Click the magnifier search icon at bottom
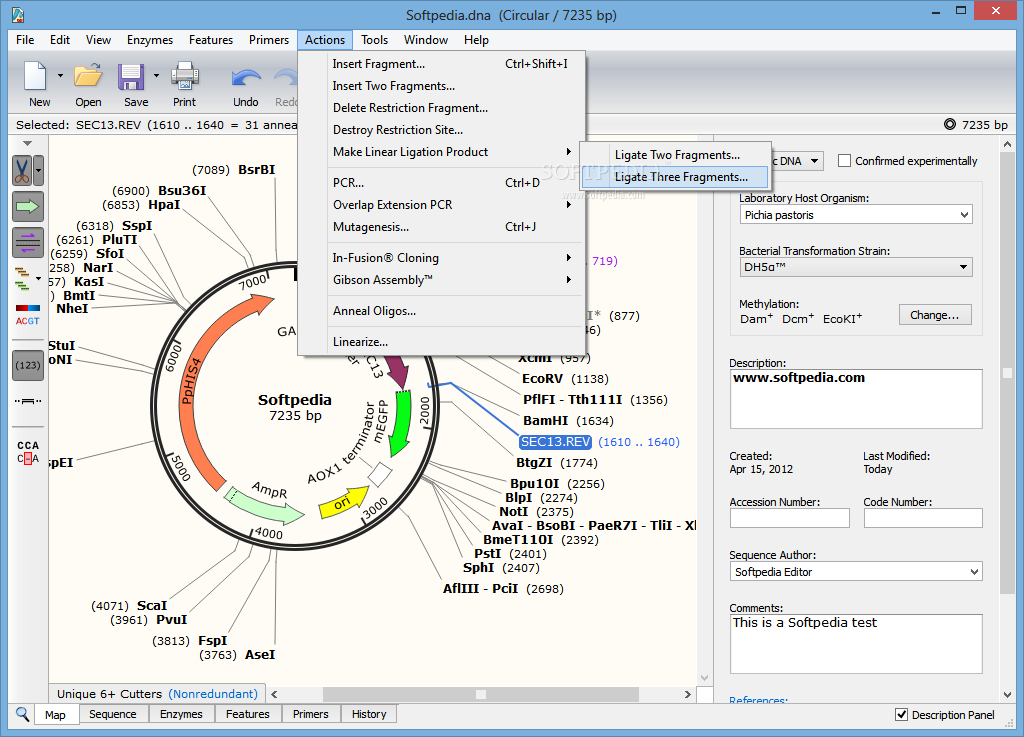Screen dimensions: 1024x737 [x=22, y=713]
